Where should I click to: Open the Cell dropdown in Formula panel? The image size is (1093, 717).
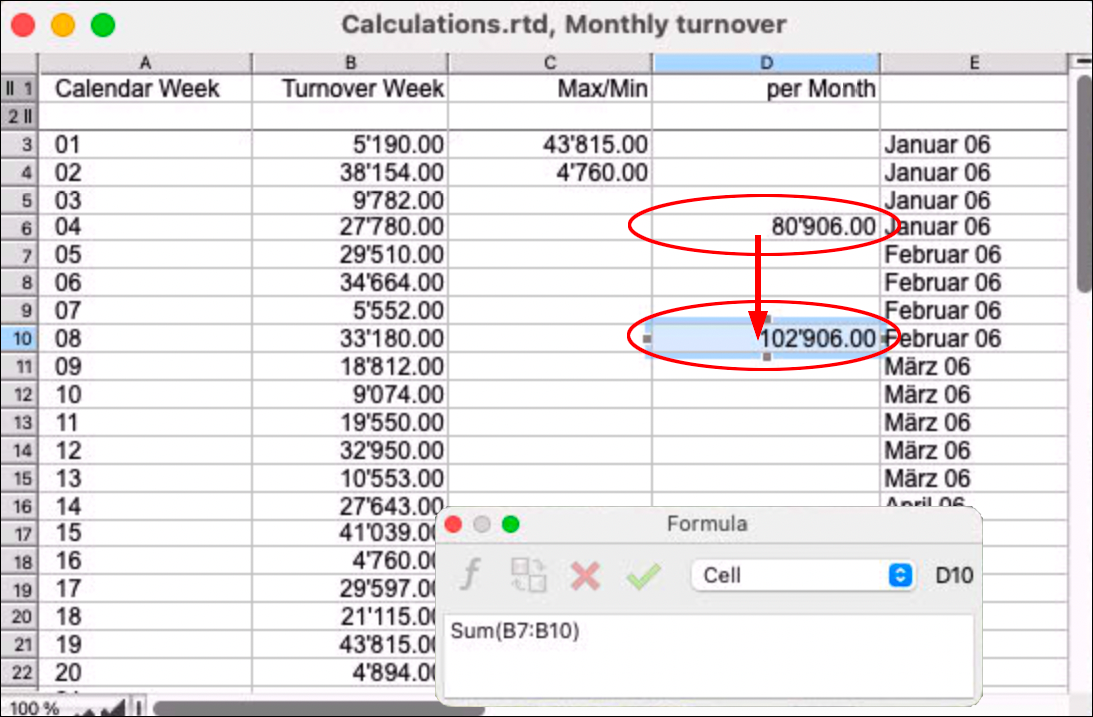802,575
